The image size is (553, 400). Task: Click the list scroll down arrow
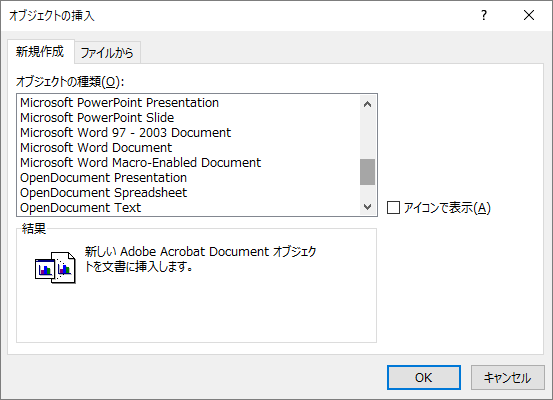pos(367,207)
